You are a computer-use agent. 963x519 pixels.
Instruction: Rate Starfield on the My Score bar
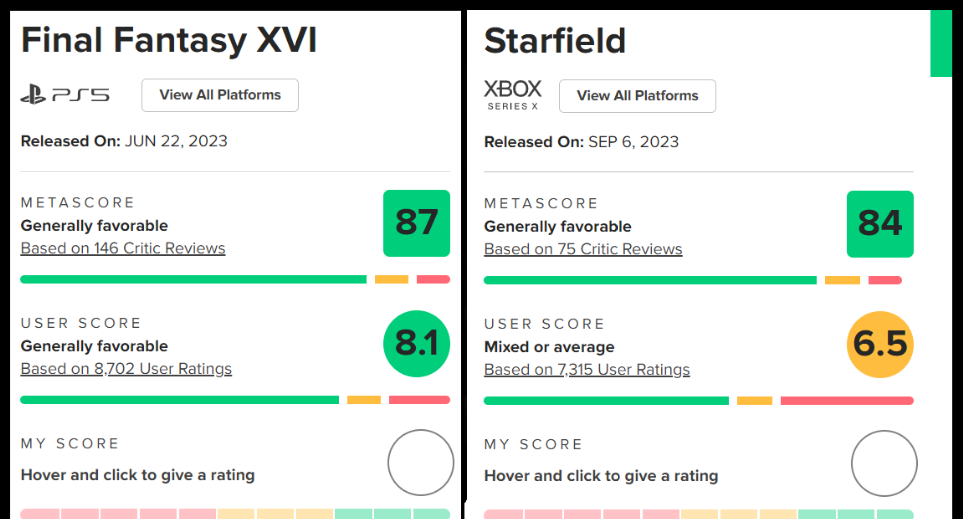(x=698, y=514)
